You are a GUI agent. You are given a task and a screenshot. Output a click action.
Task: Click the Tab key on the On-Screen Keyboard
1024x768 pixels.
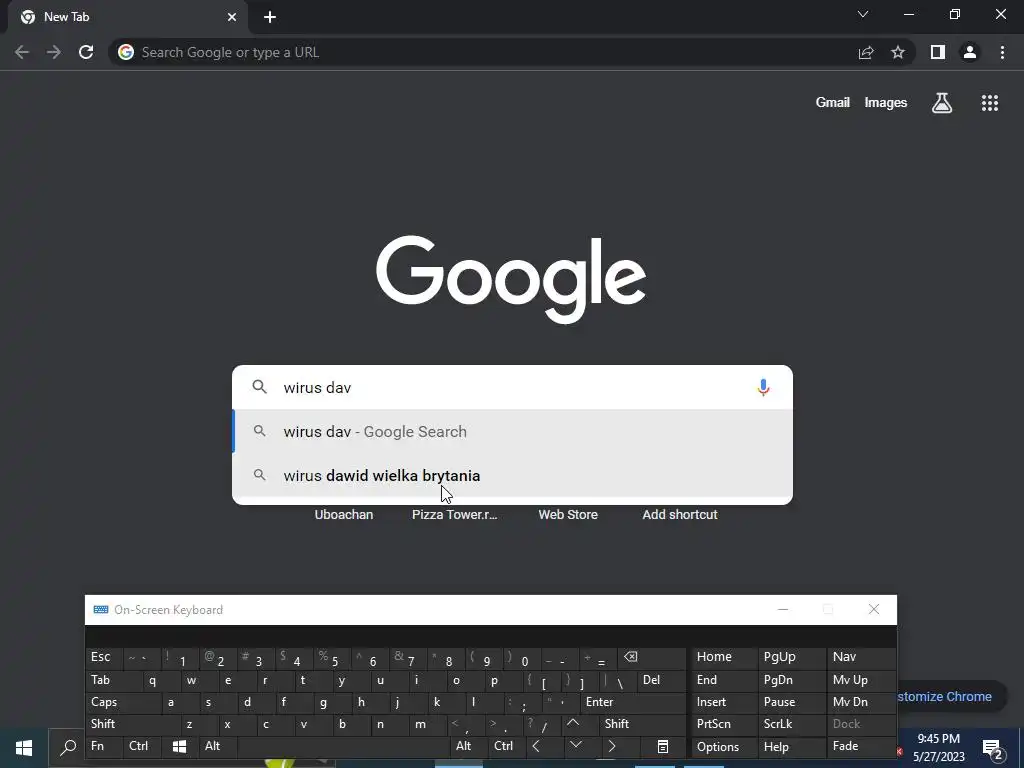pyautogui.click(x=114, y=680)
